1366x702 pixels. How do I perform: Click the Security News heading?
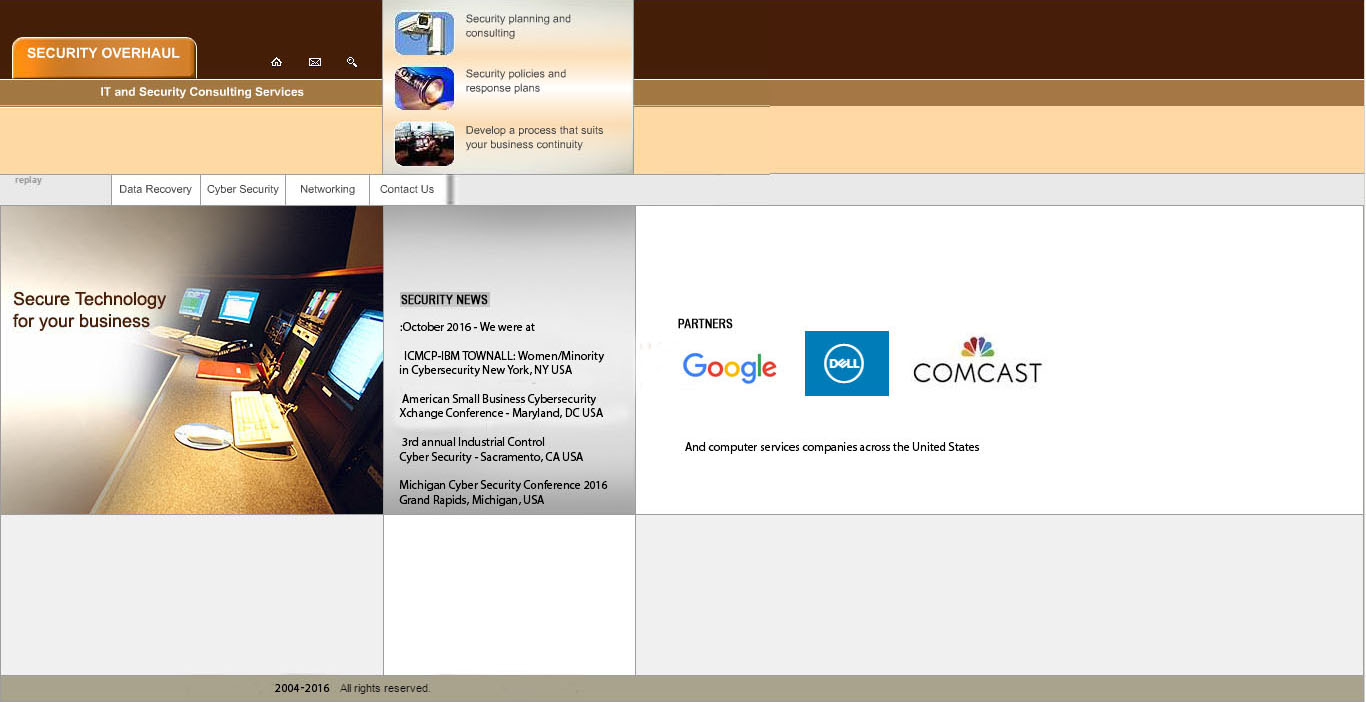pyautogui.click(x=444, y=299)
